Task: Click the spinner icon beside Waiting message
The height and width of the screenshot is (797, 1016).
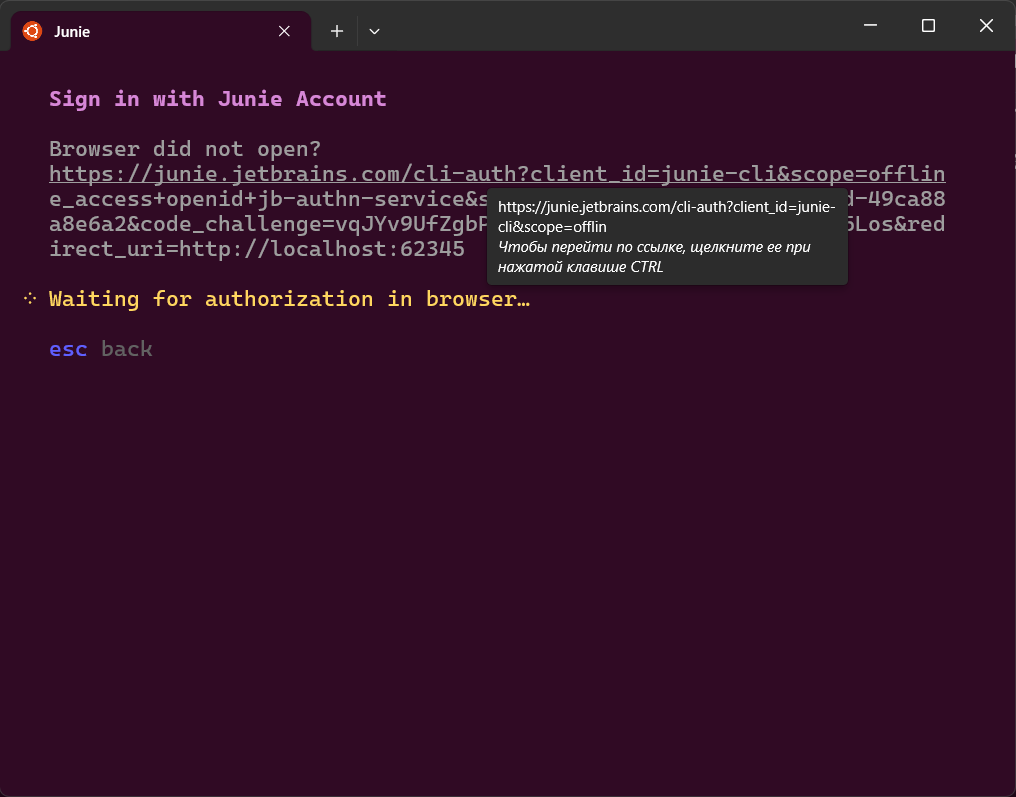Action: [x=30, y=299]
